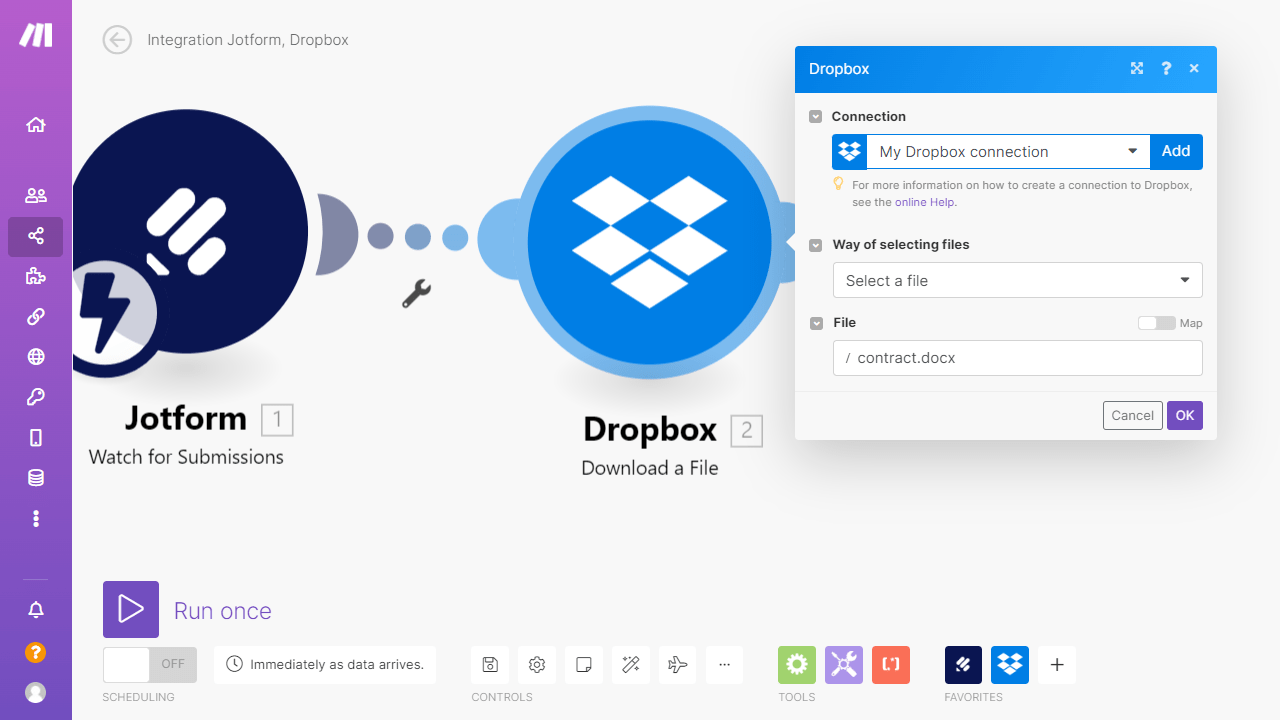Open the My Dropbox connection dropdown
Viewport: 1280px width, 720px height.
tap(1008, 152)
